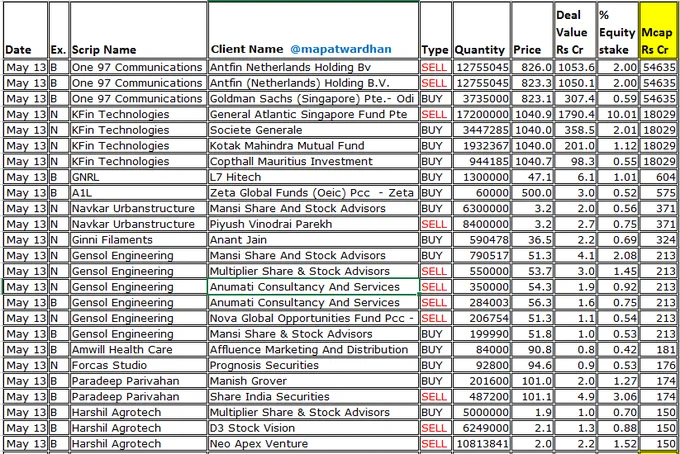This screenshot has height=454, width=680.
Task: Click quantity cell '92800'
Action: pyautogui.click(x=481, y=365)
